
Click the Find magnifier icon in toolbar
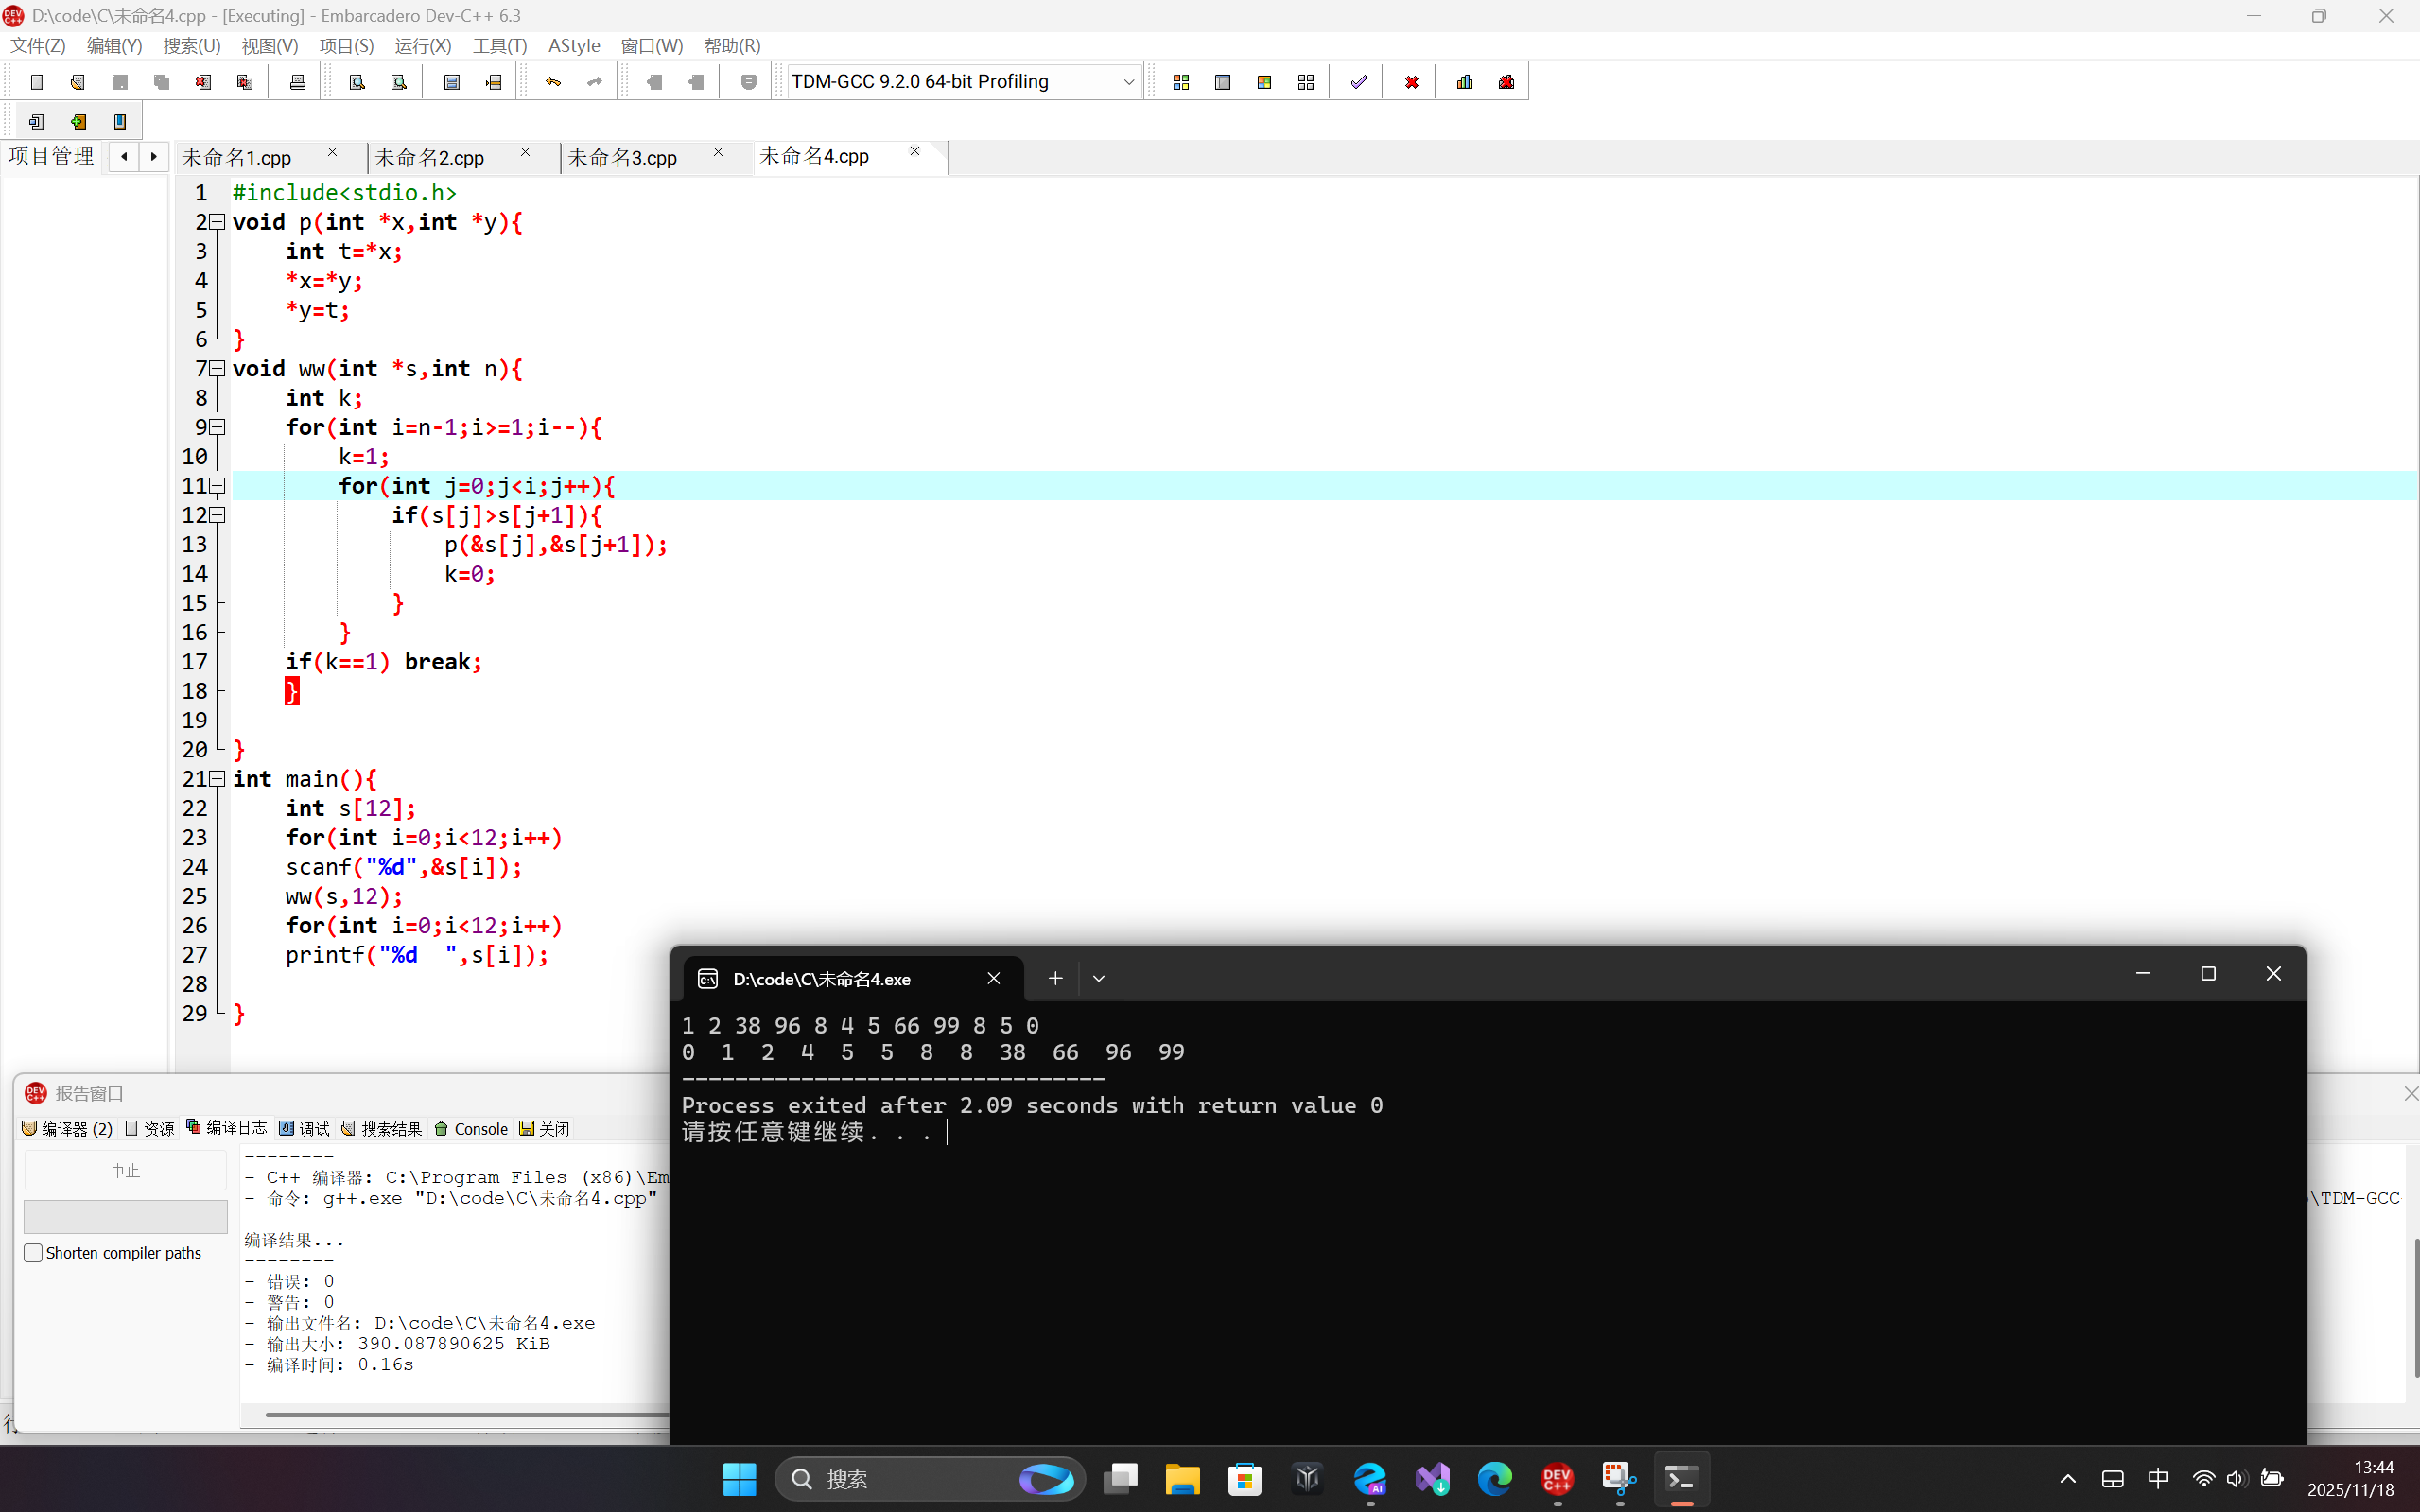(x=357, y=82)
